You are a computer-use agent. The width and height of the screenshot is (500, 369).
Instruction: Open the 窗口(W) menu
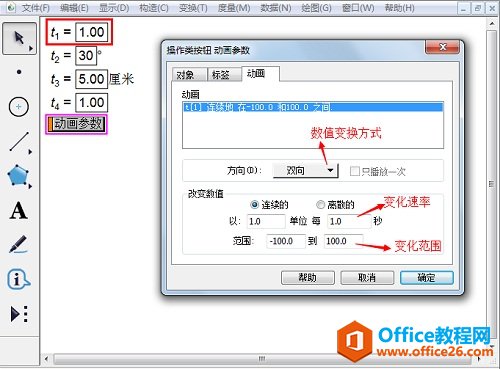coord(358,8)
